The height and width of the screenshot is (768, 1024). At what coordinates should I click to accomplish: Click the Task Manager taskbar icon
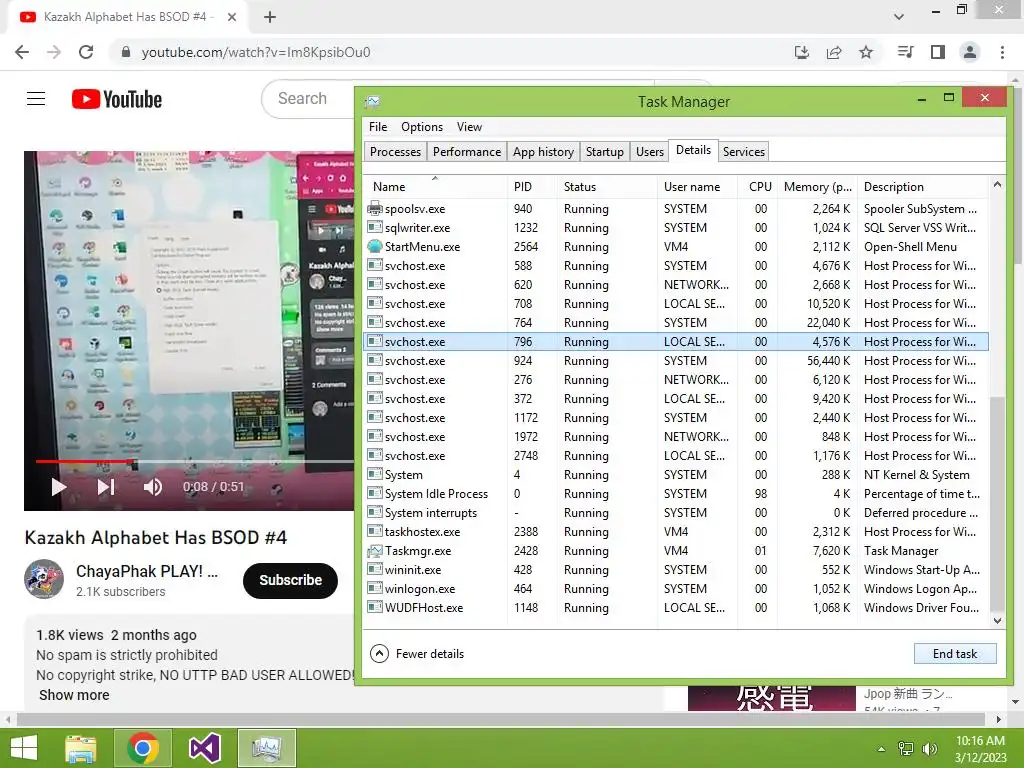pos(266,748)
